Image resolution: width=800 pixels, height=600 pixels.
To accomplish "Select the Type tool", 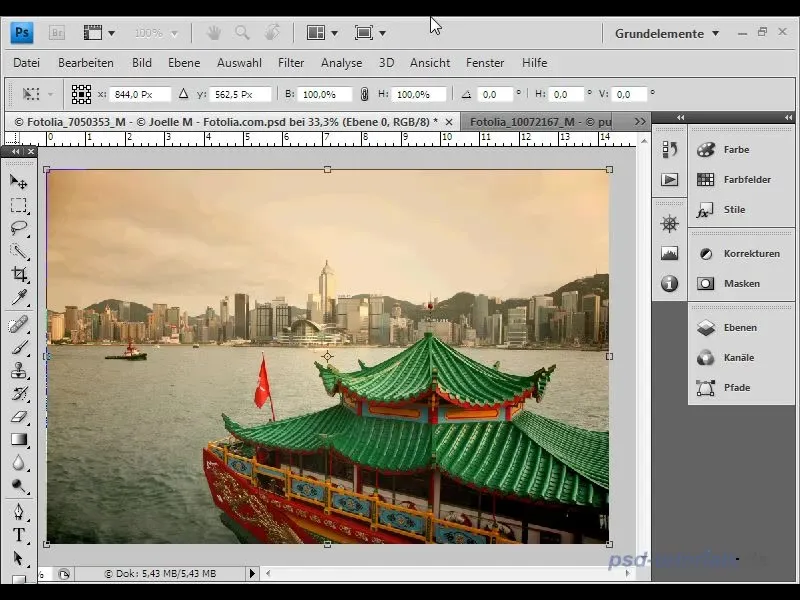I will (19, 535).
